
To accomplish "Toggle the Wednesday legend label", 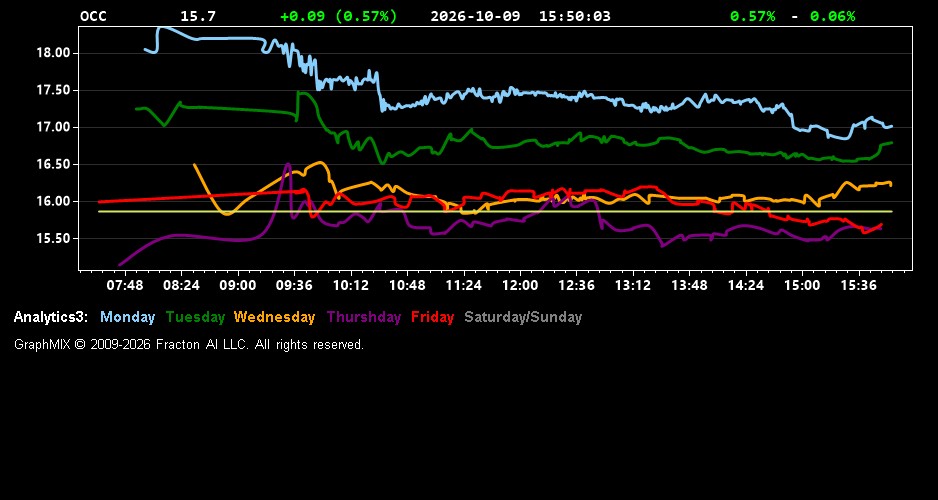I will (275, 318).
